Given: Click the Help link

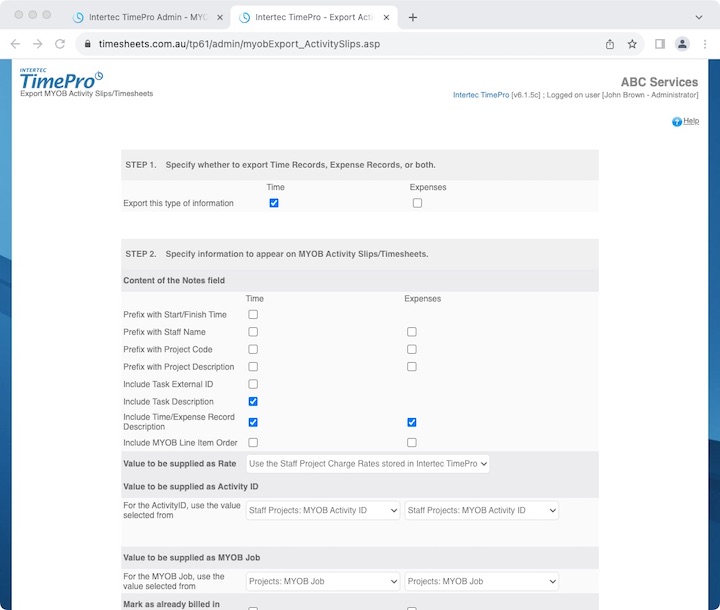Looking at the screenshot, I should click(691, 121).
